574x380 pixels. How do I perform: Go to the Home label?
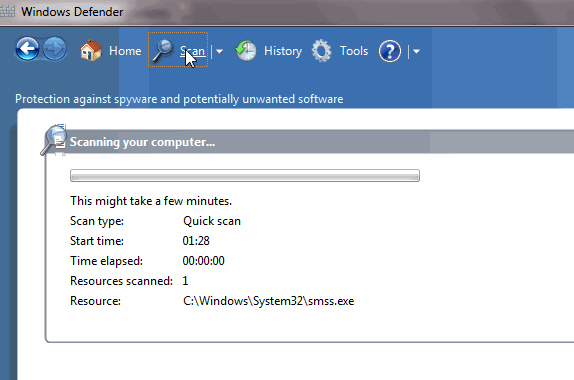tap(125, 51)
